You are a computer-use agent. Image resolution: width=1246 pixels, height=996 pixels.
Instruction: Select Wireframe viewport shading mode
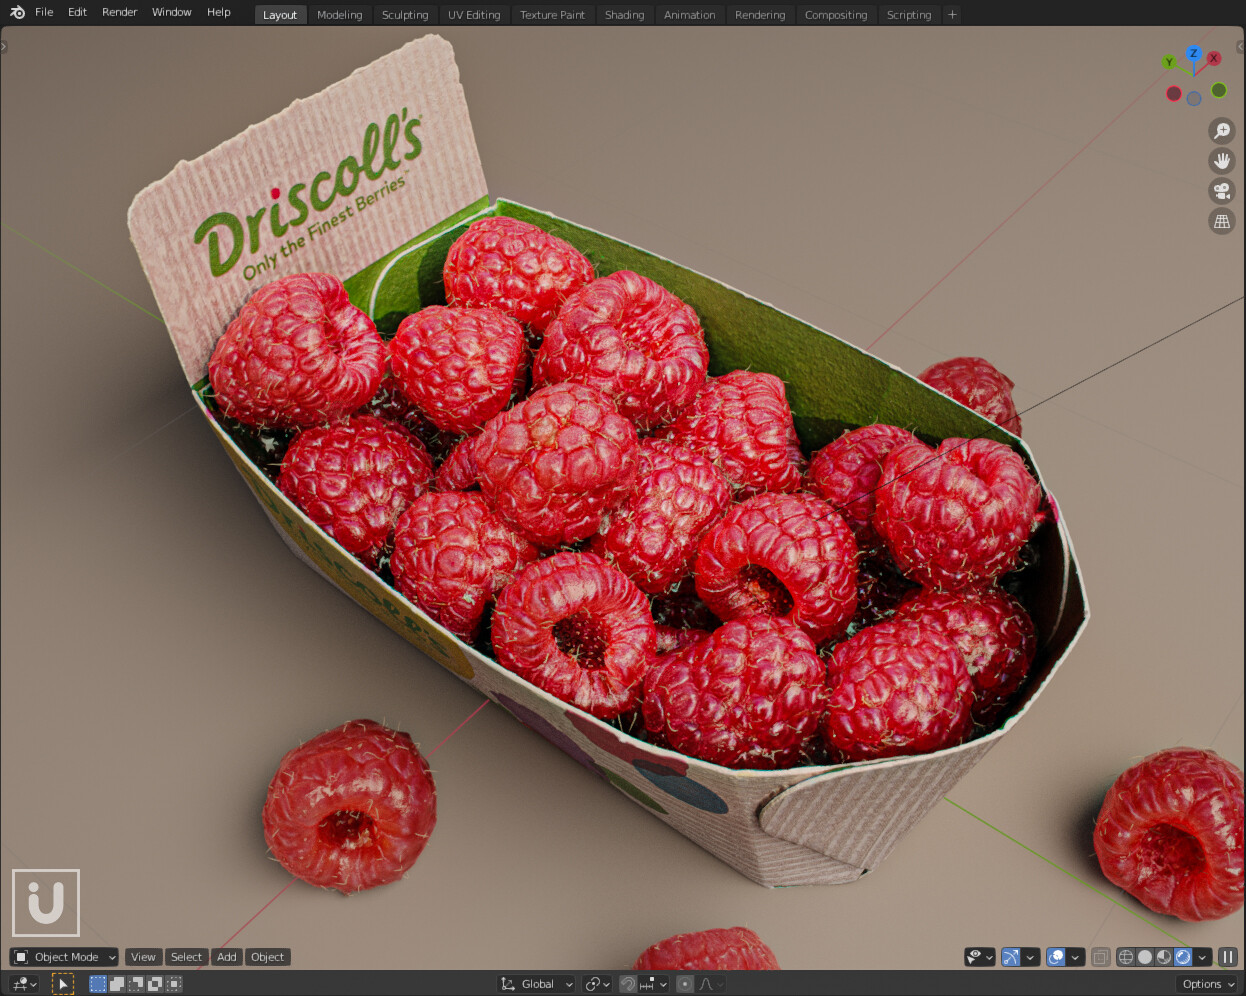click(x=1127, y=957)
